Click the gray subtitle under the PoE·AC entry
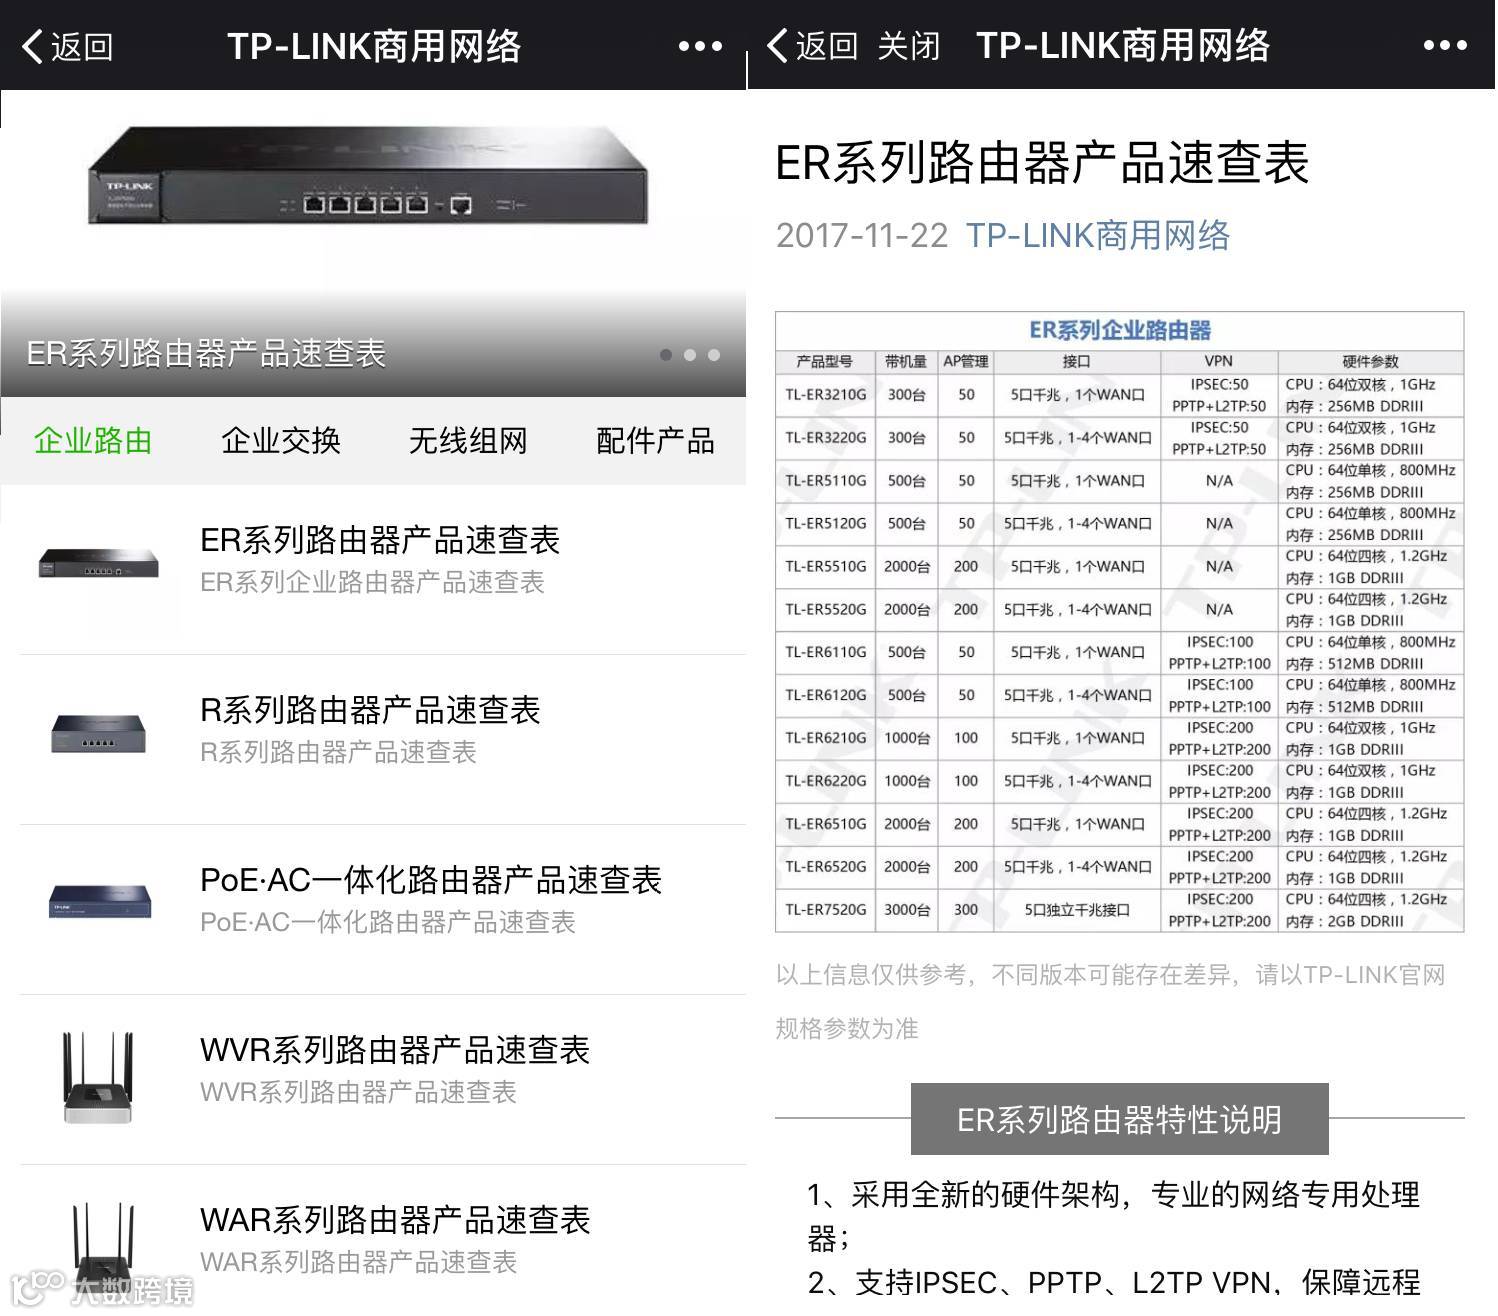Viewport: 1498px width, 1316px height. click(388, 923)
